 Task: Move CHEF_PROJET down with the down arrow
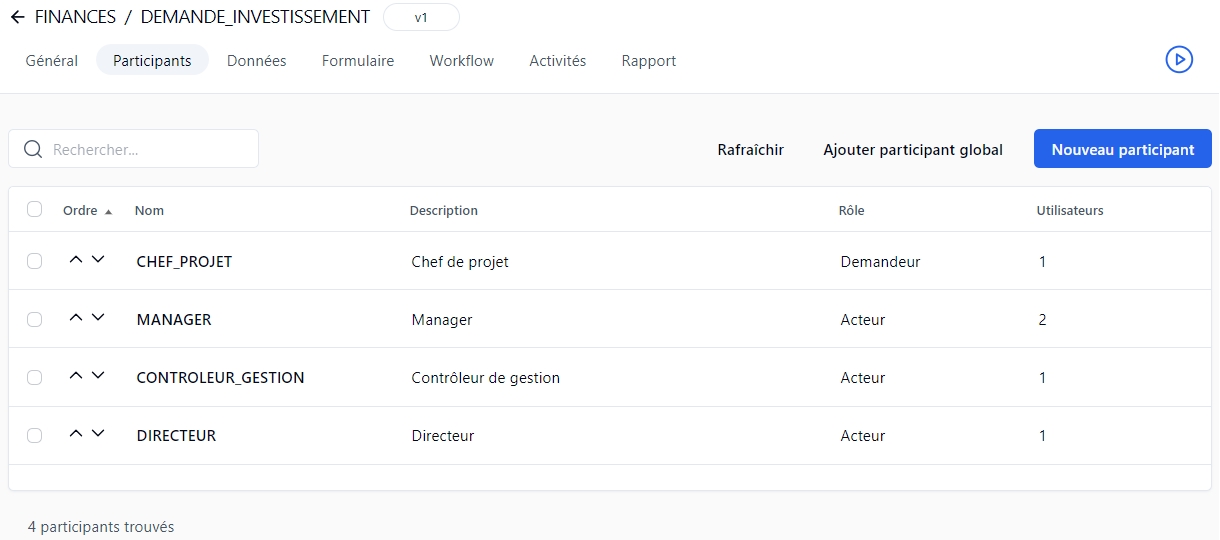point(98,260)
